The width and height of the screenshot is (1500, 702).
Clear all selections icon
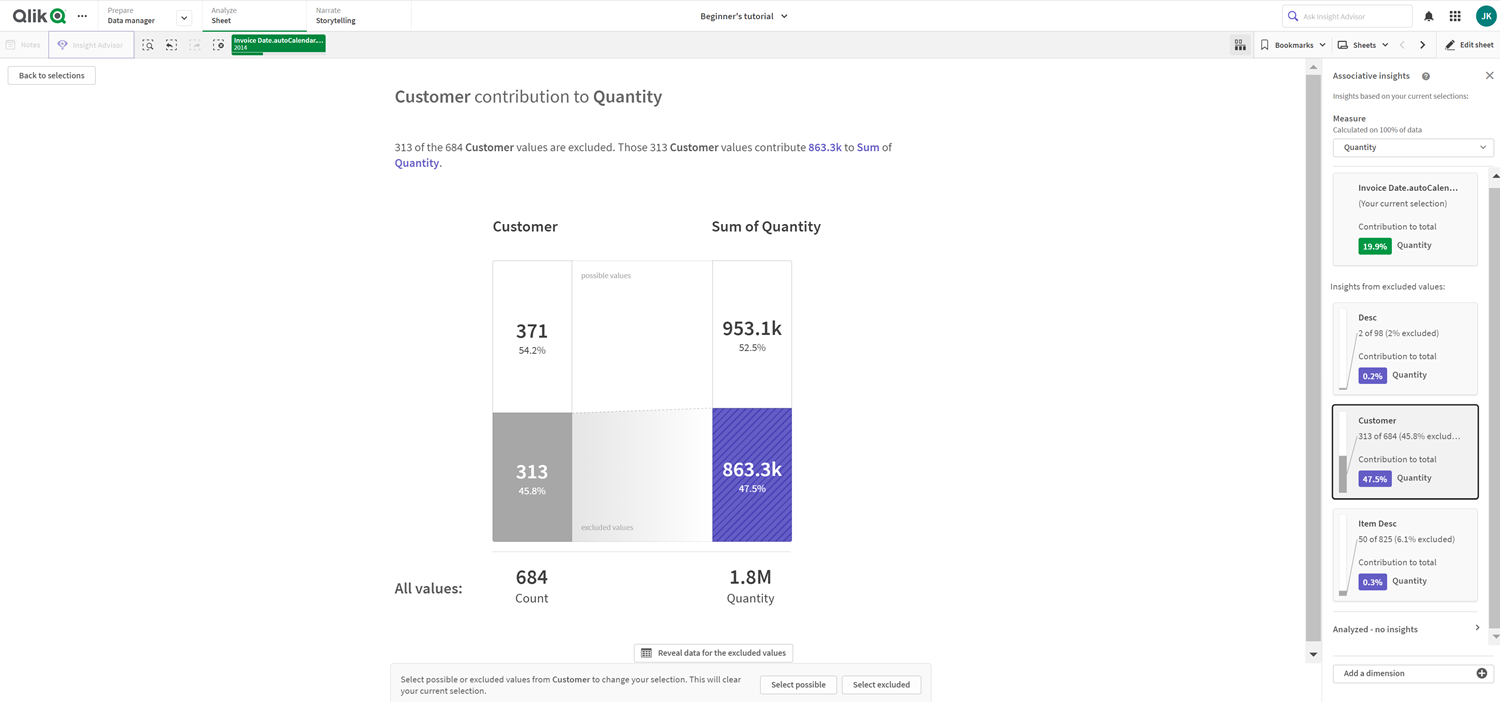218,45
